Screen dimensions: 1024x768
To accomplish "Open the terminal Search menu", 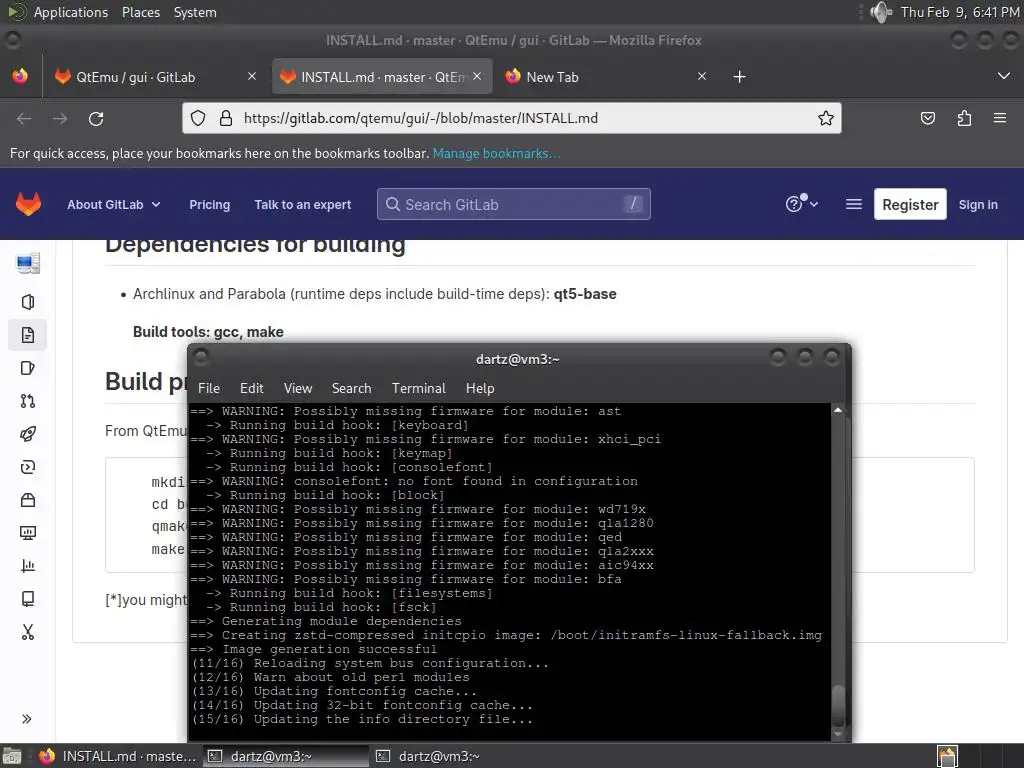I will coord(351,388).
